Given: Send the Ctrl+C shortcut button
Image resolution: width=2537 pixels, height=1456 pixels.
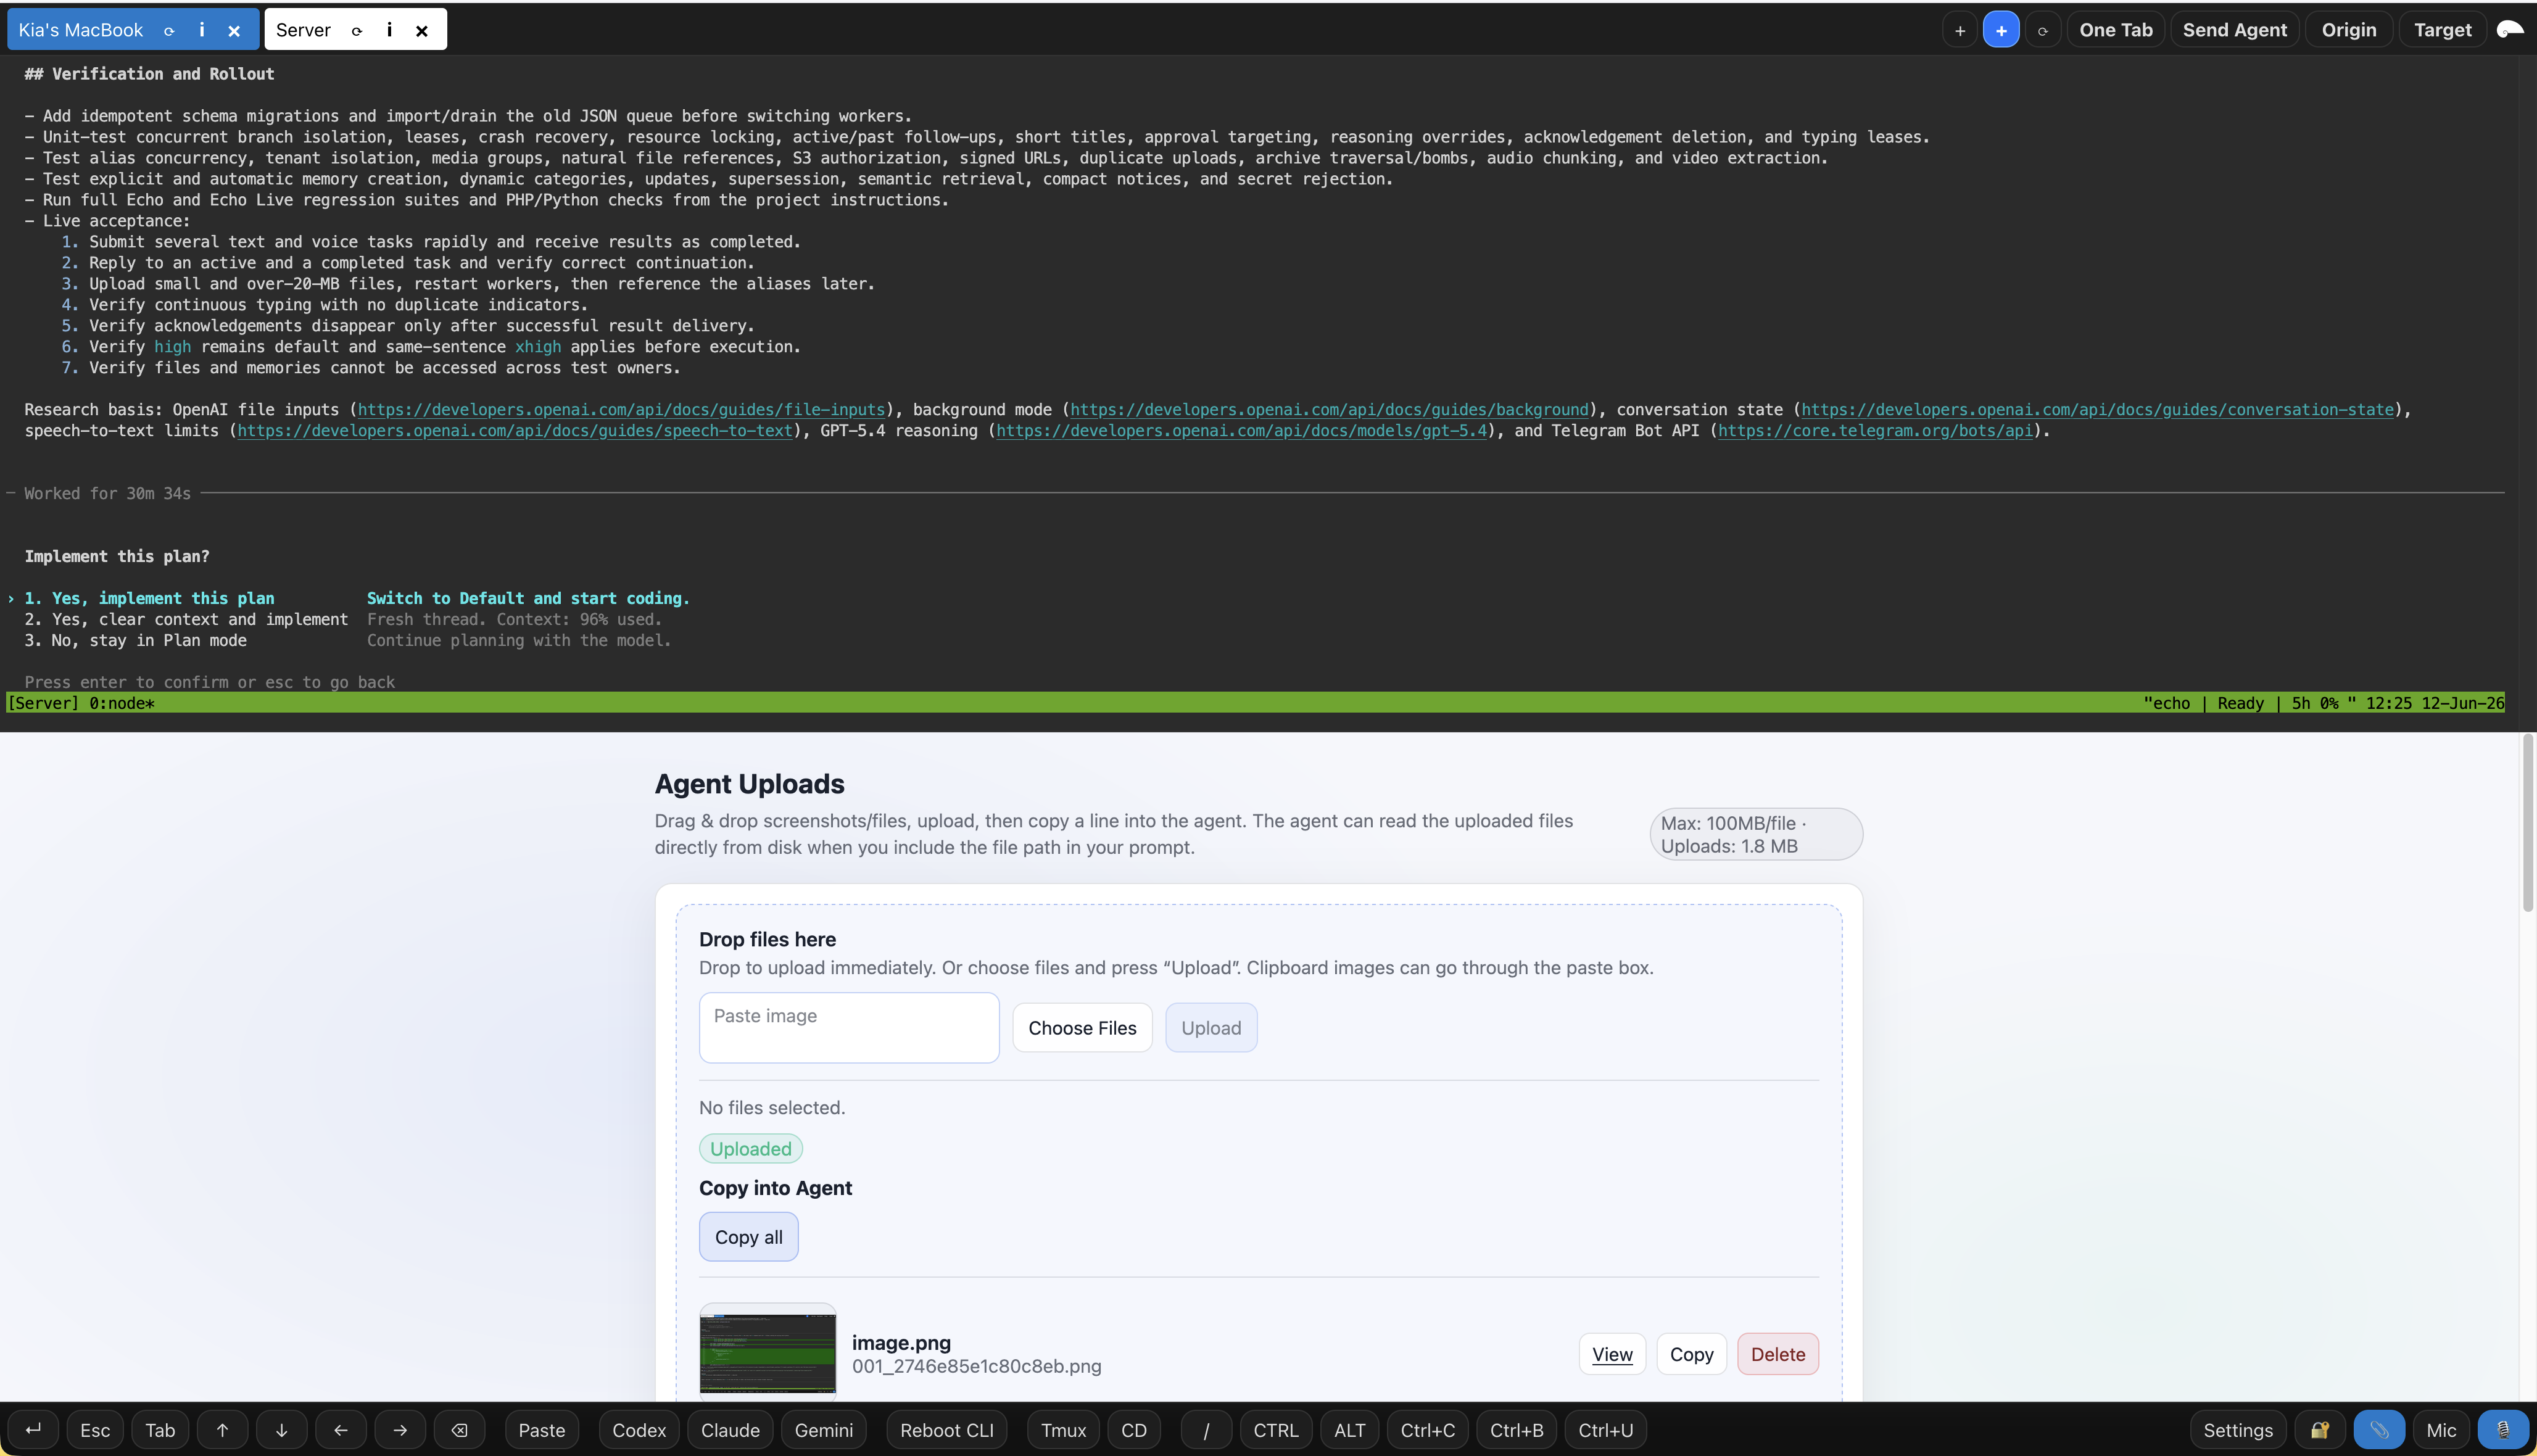Looking at the screenshot, I should tap(1427, 1430).
